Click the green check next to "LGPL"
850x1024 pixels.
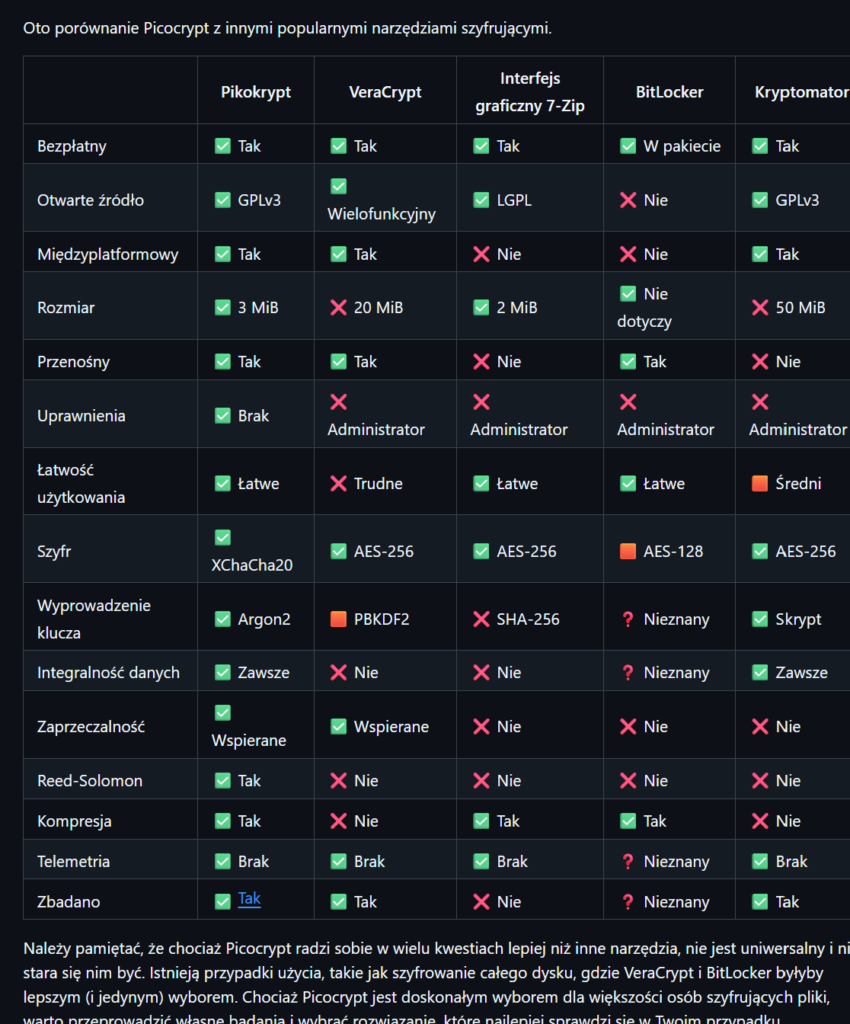click(x=481, y=200)
